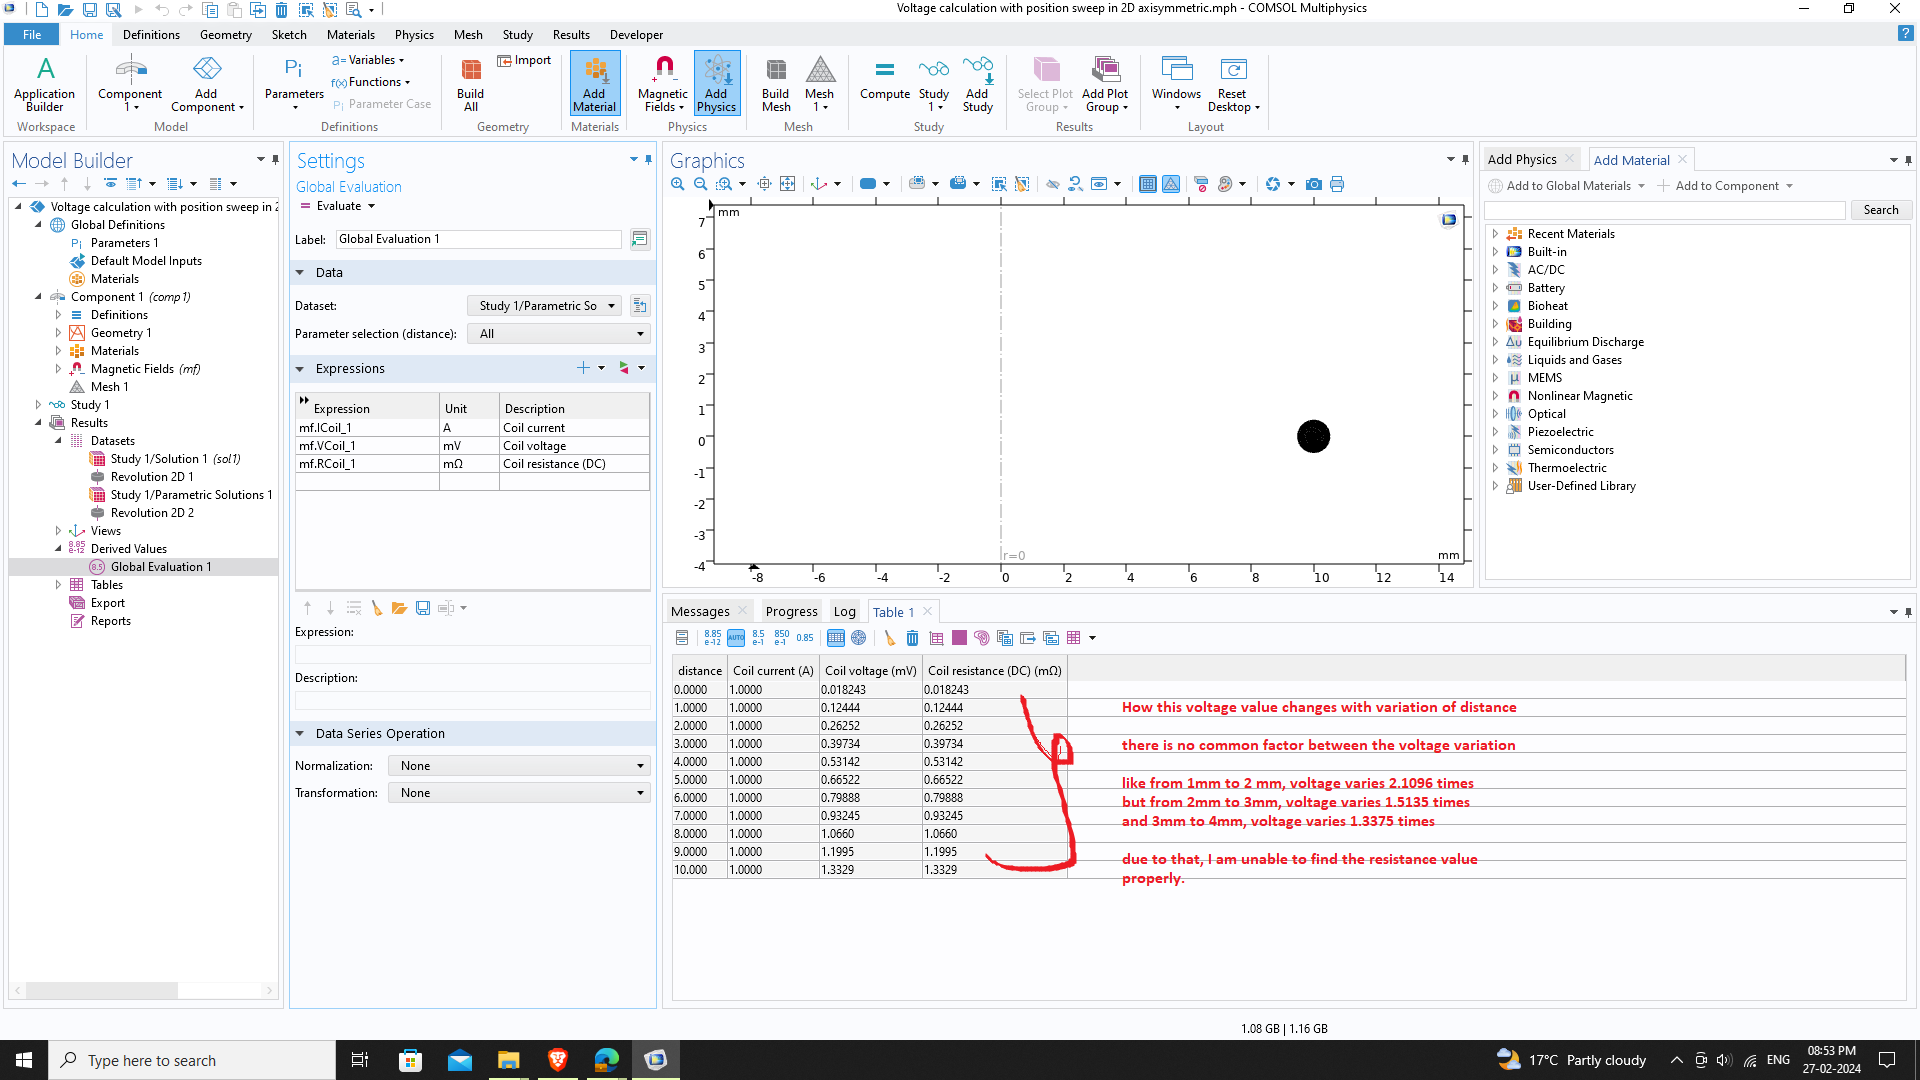Collapse the Data section in Settings
1920x1080 pixels.
pyautogui.click(x=299, y=272)
